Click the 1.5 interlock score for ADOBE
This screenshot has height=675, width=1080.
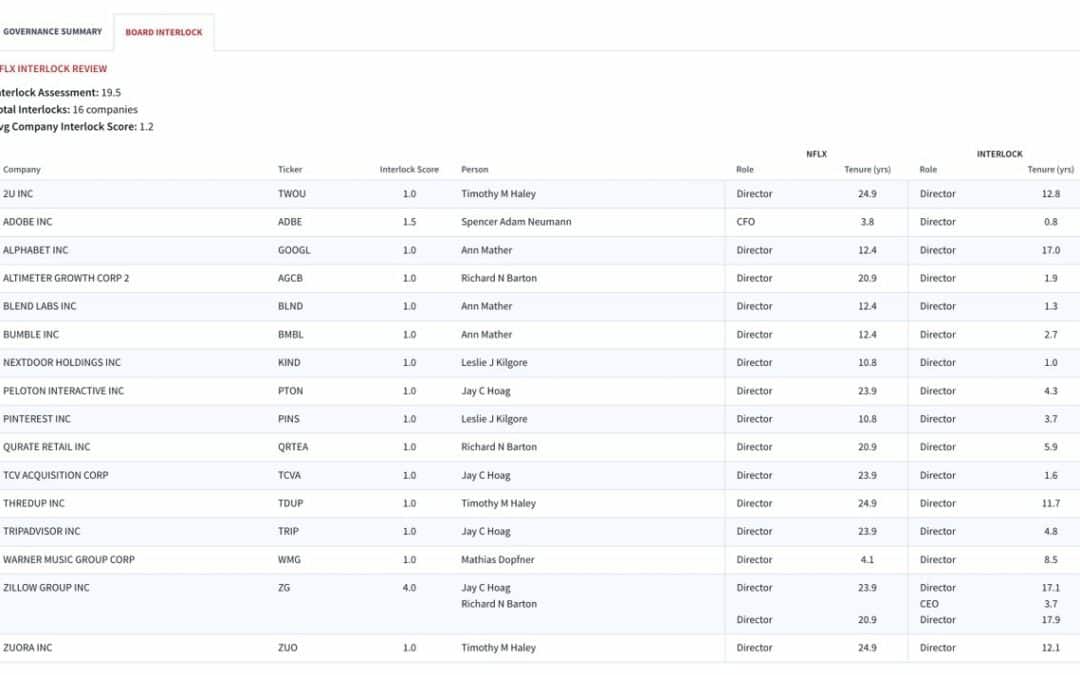coord(409,222)
